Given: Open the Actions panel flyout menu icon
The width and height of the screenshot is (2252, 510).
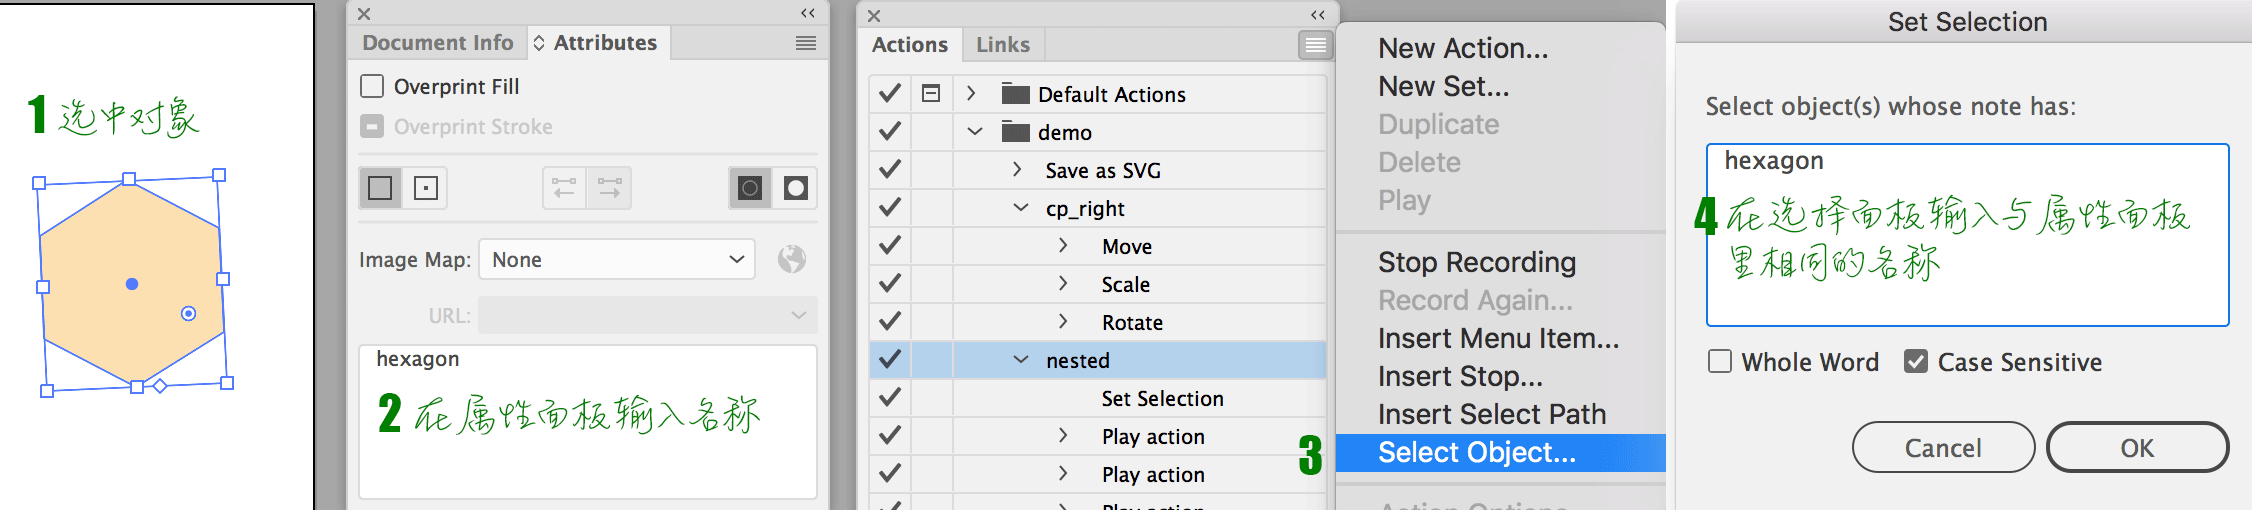Looking at the screenshot, I should pyautogui.click(x=1315, y=45).
